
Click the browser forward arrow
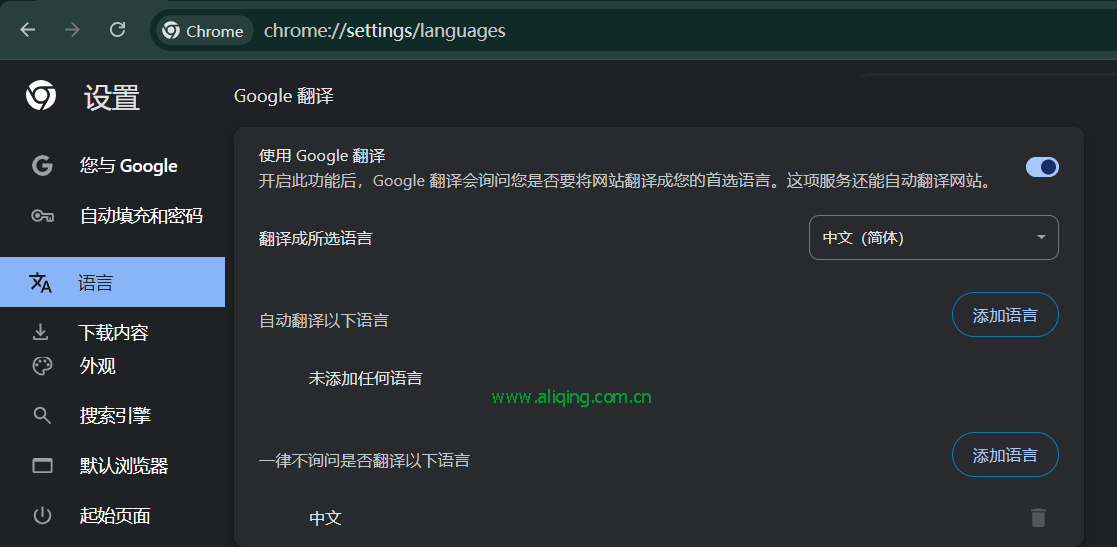click(72, 31)
